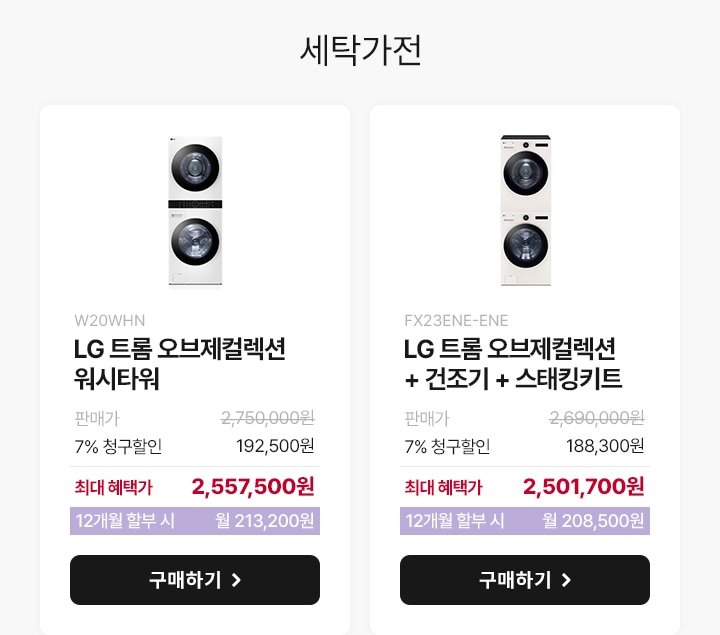This screenshot has height=635, width=720.
Task: Select the W20WHN model code
Action: click(x=110, y=320)
